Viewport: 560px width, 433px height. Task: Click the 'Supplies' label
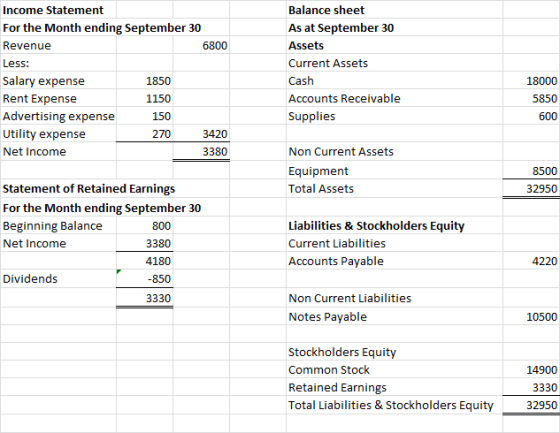coord(312,116)
